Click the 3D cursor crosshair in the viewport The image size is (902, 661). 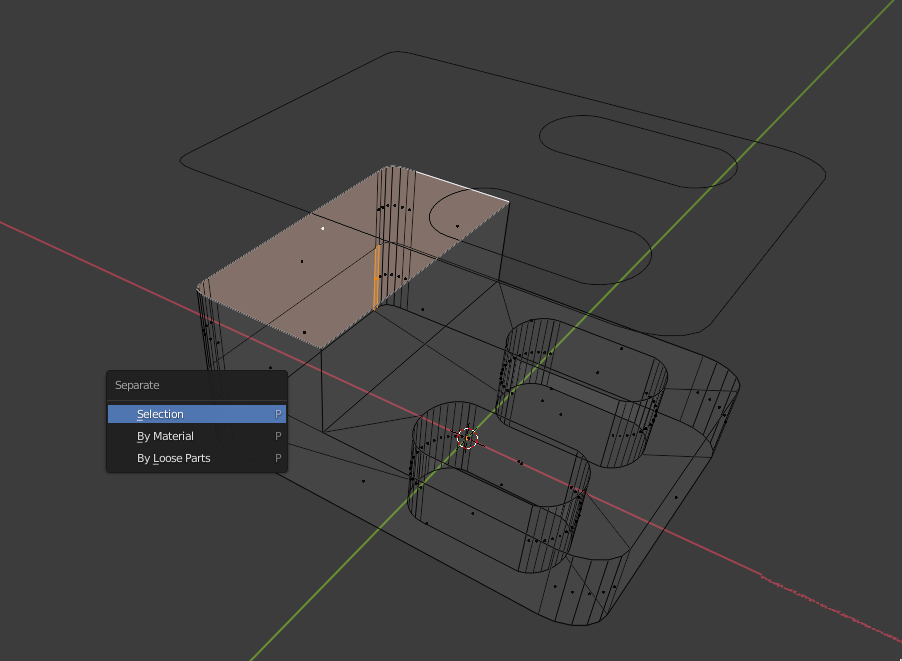click(467, 437)
